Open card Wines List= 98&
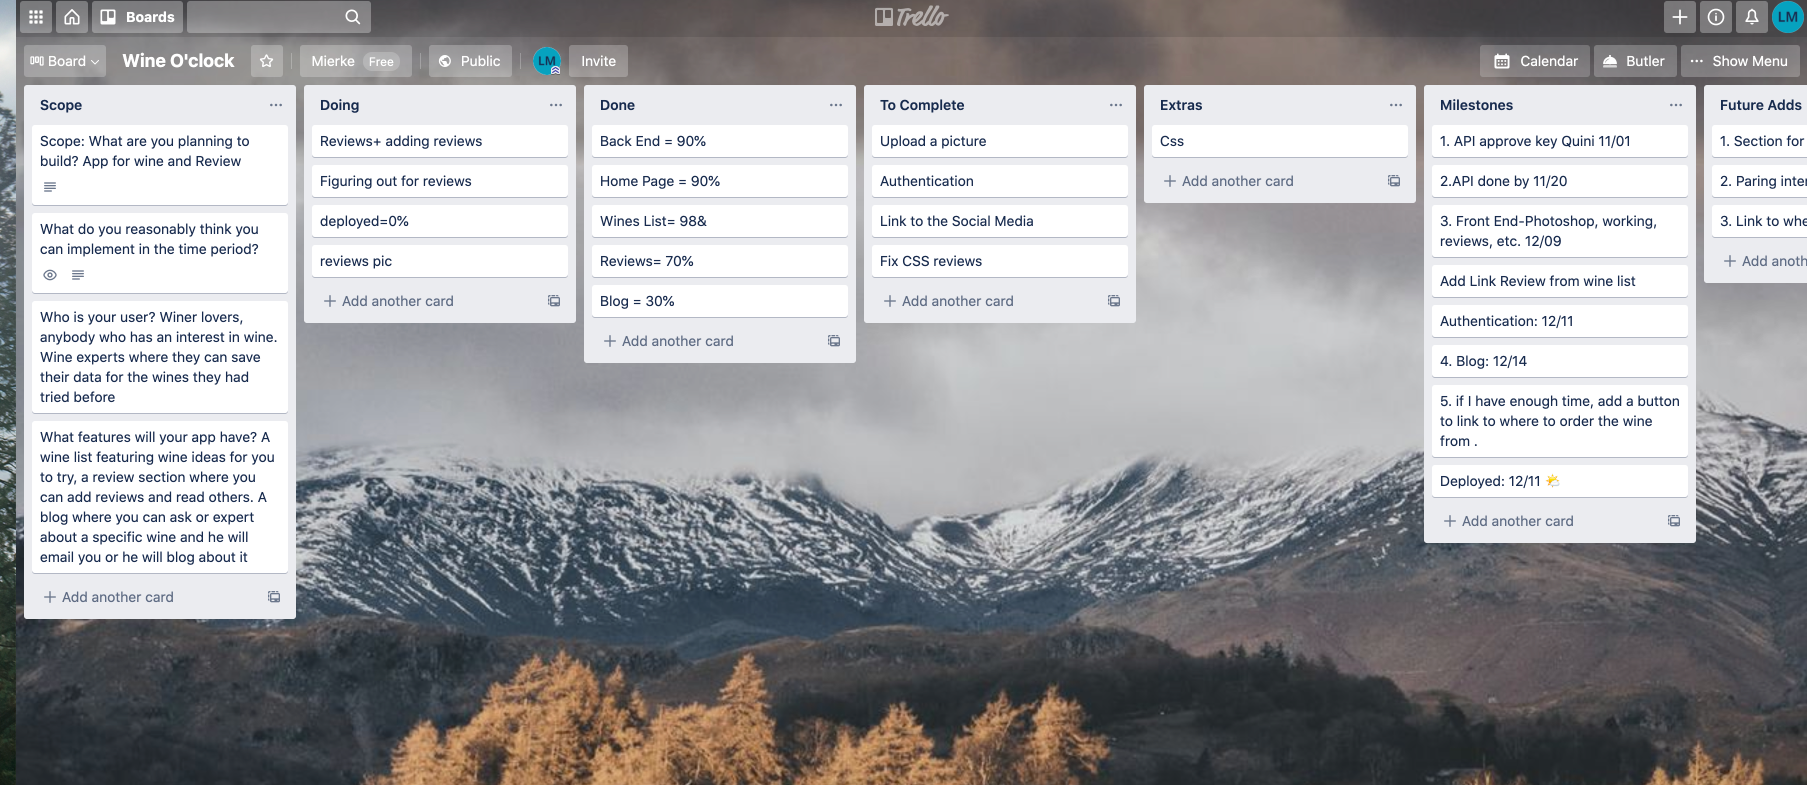 point(720,221)
